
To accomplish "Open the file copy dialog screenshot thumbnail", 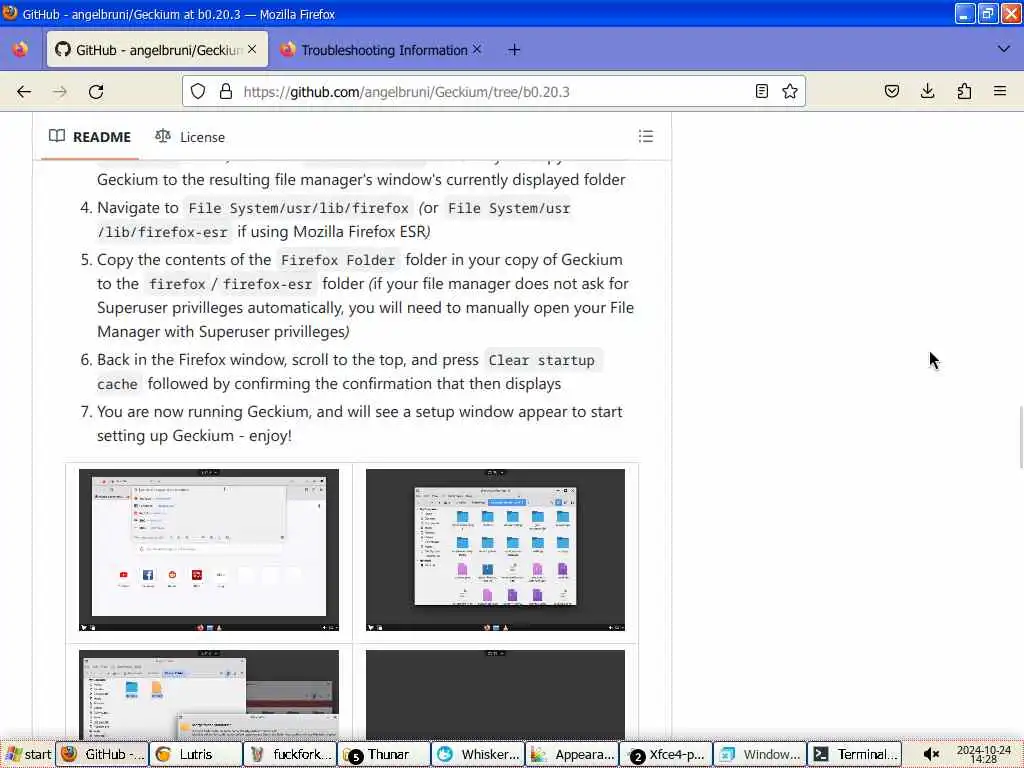I will click(209, 694).
